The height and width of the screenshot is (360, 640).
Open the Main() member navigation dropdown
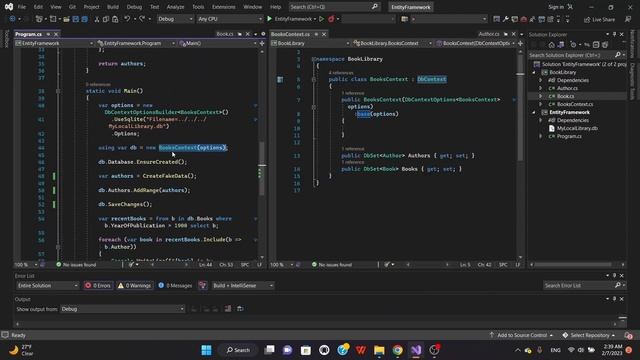click(x=218, y=43)
